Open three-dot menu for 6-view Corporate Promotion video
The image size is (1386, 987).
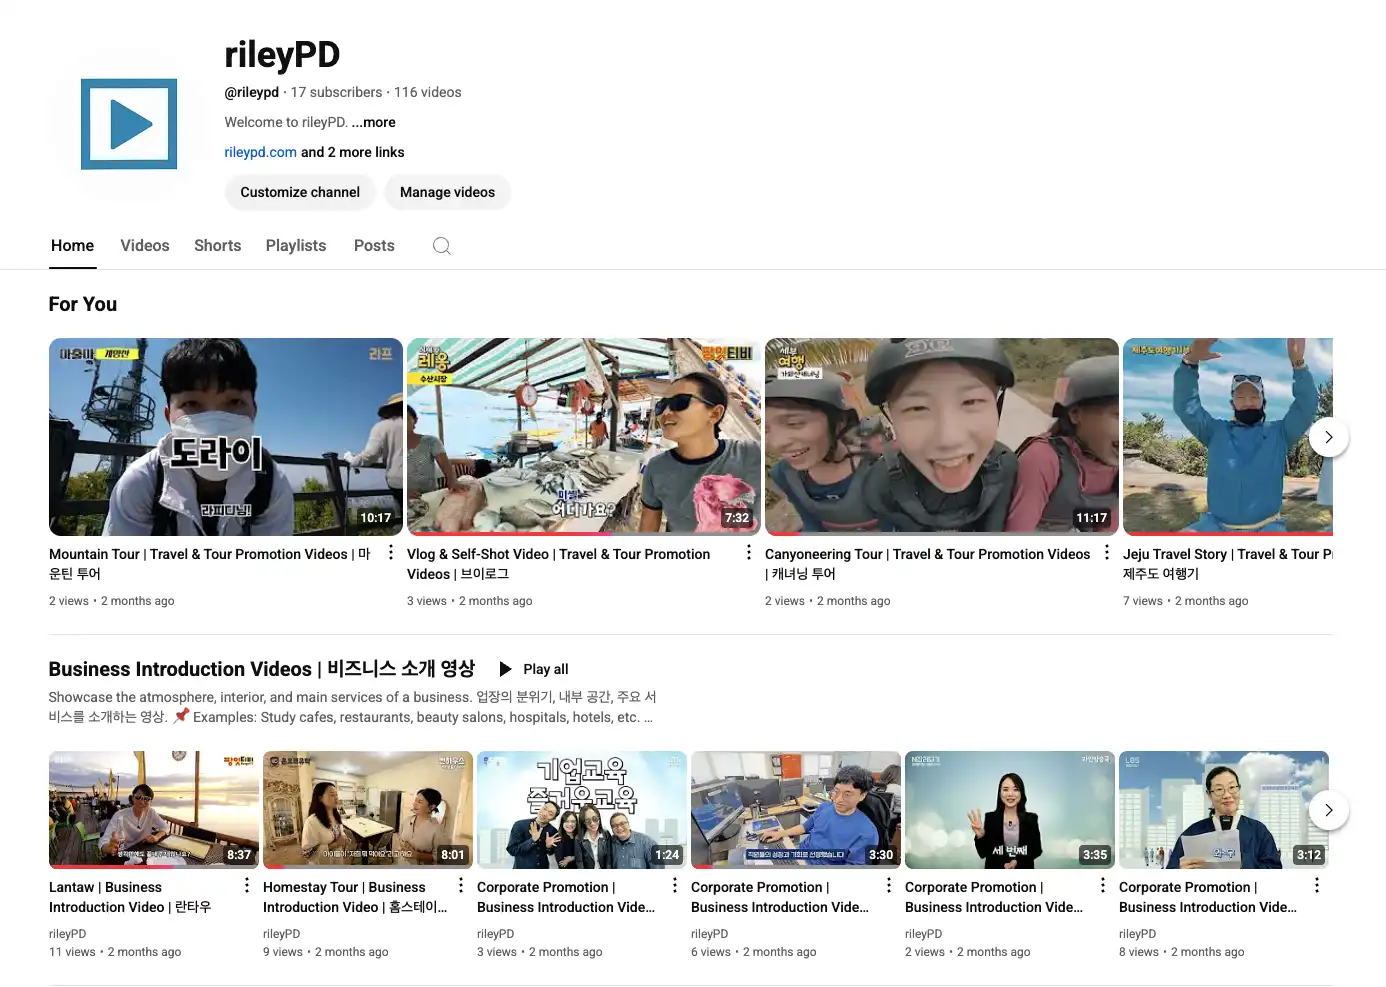coord(888,886)
